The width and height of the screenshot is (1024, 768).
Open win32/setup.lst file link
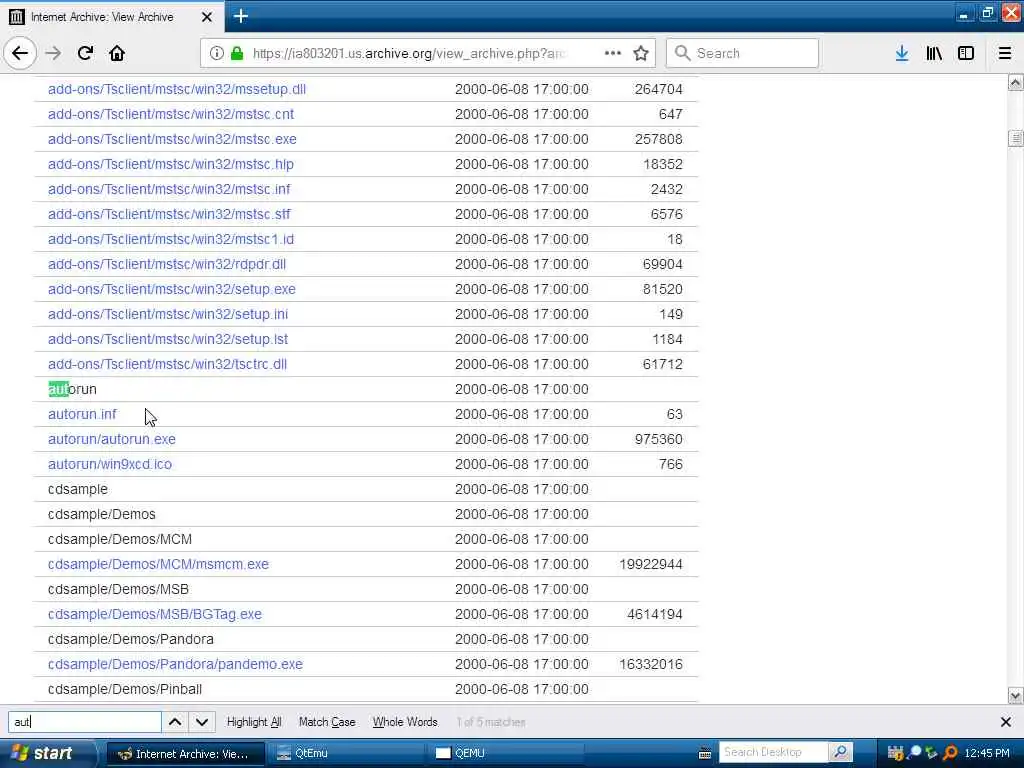click(x=168, y=339)
